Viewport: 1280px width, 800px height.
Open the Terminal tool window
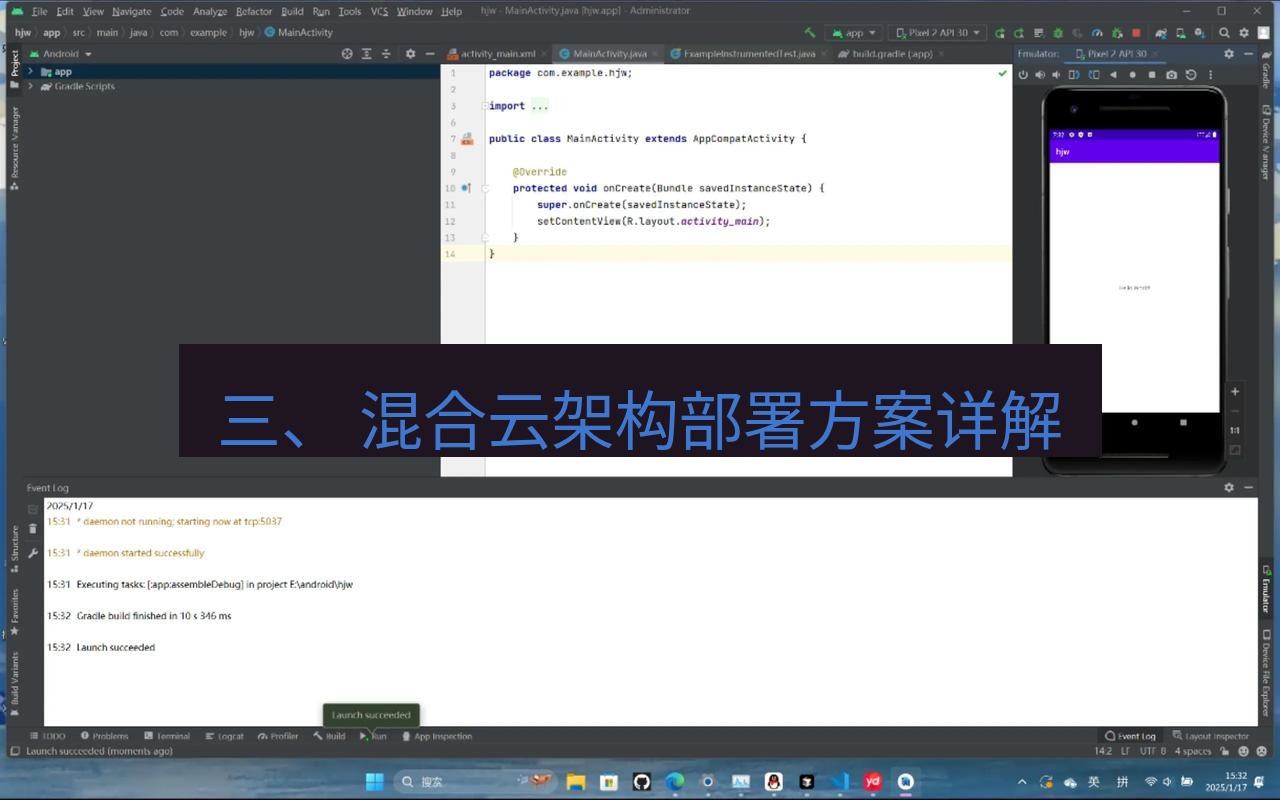(167, 736)
